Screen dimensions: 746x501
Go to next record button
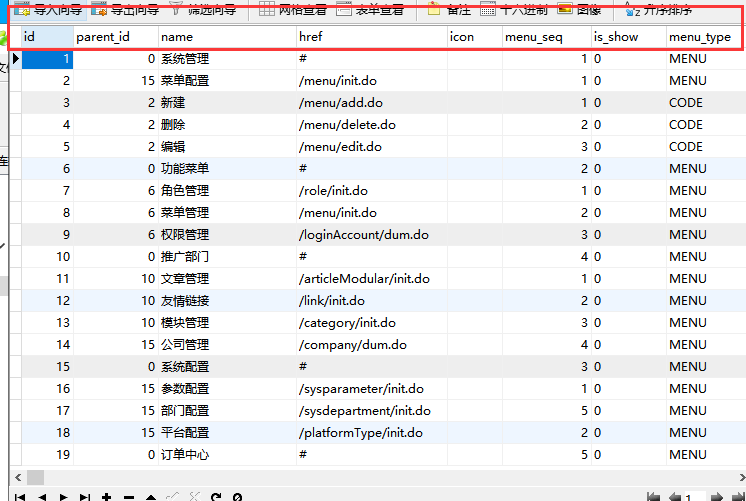point(63,497)
